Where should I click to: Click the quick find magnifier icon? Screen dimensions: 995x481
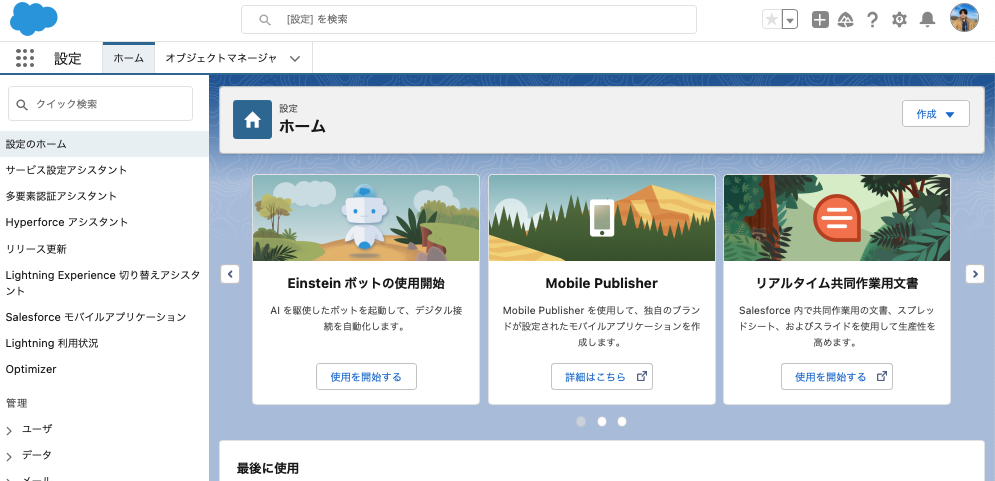(x=22, y=104)
